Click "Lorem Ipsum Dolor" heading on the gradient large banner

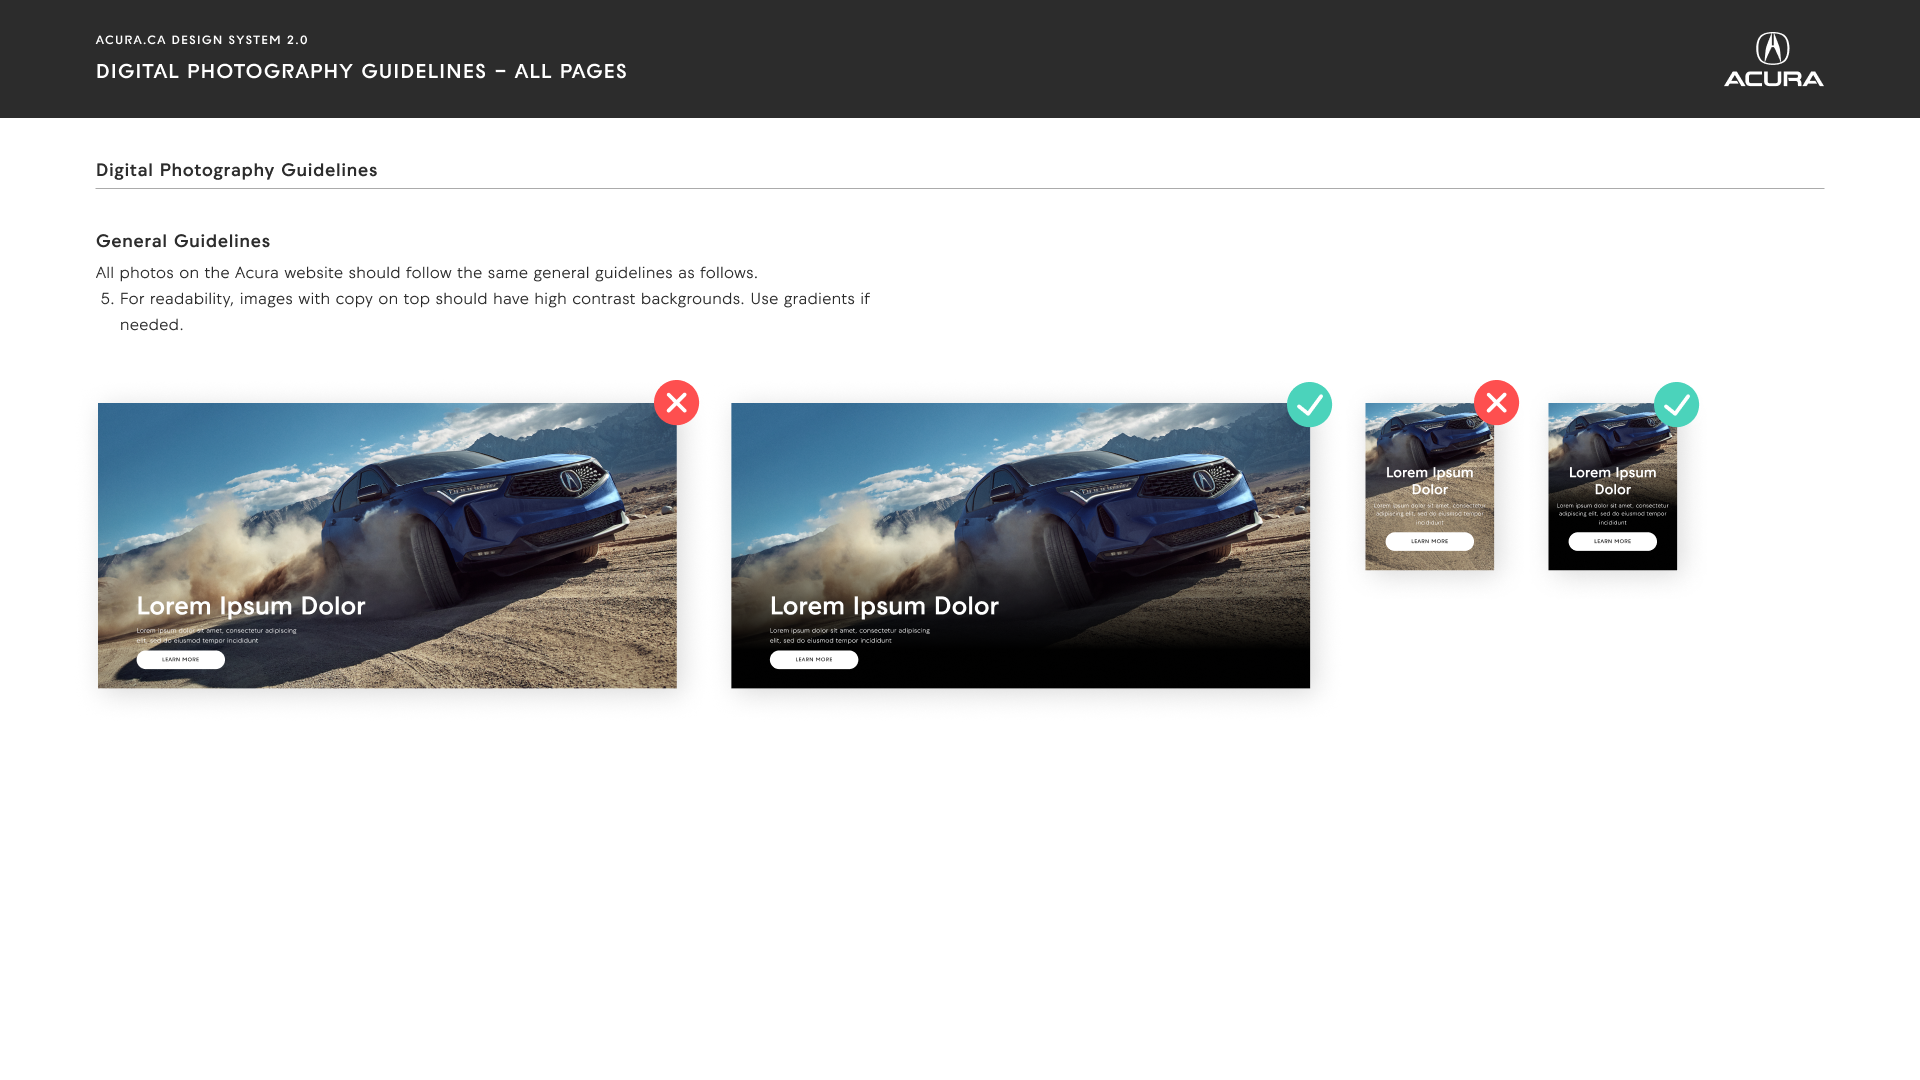pyautogui.click(x=884, y=606)
